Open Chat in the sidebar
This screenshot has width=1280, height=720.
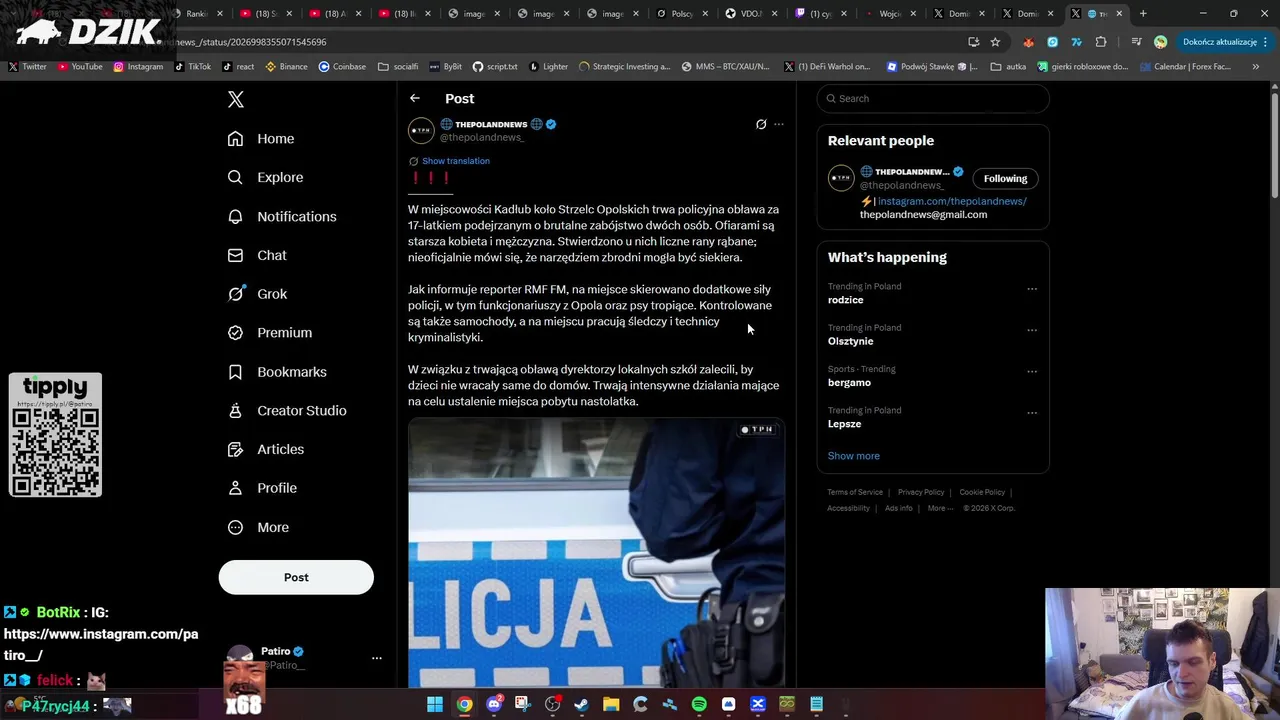coord(257,255)
